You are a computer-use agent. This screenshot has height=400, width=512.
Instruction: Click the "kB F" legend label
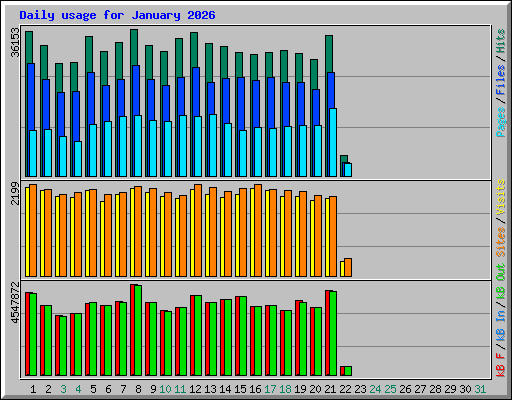501,365
